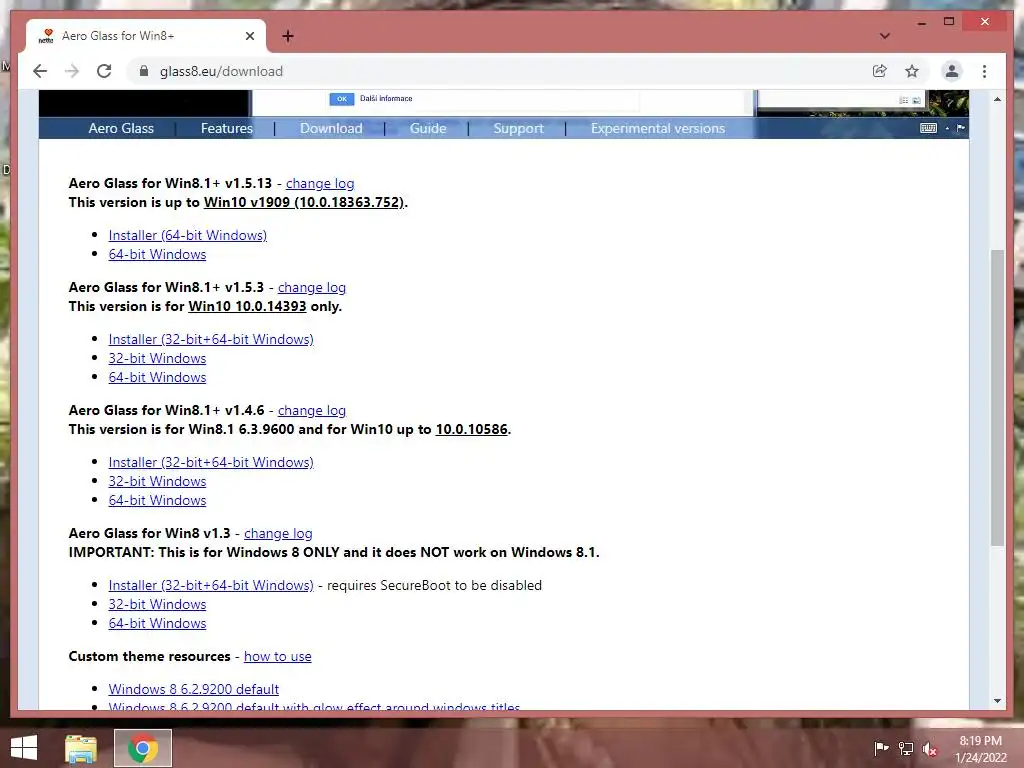Open Windows 8 6.2.9200 default resource
The height and width of the screenshot is (768, 1024).
point(193,689)
